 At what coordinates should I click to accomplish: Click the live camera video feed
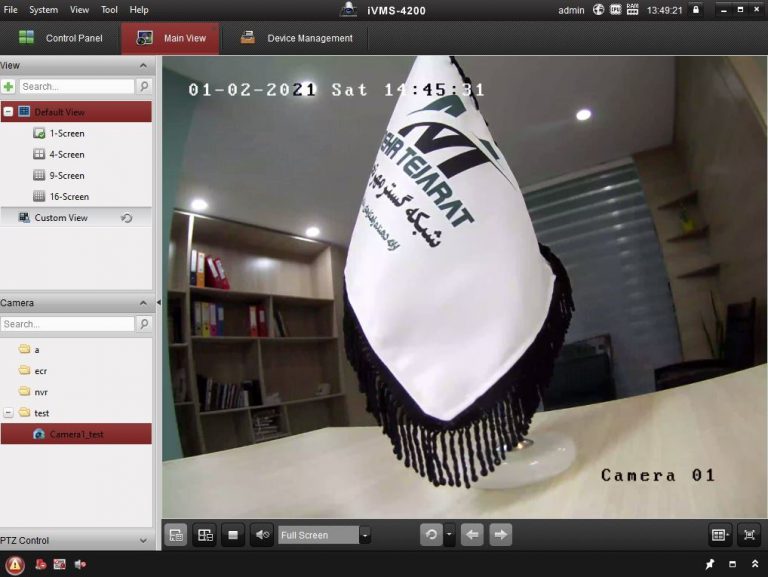pos(464,287)
